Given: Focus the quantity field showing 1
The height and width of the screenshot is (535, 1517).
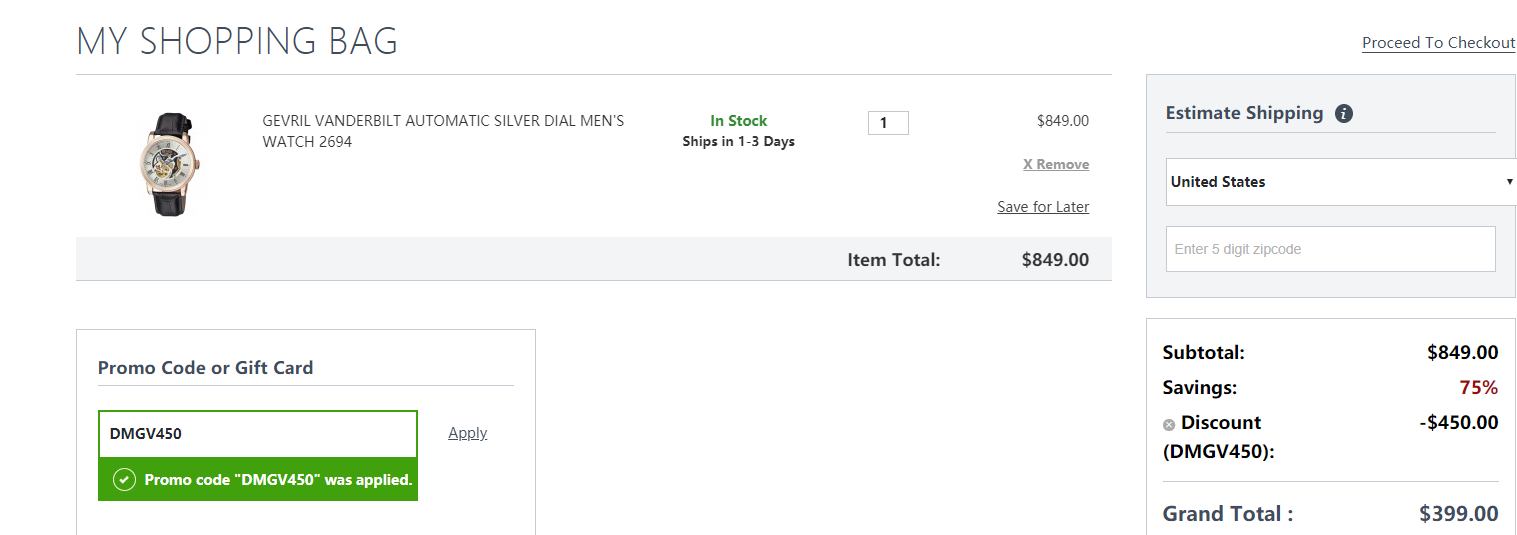Looking at the screenshot, I should click(888, 123).
